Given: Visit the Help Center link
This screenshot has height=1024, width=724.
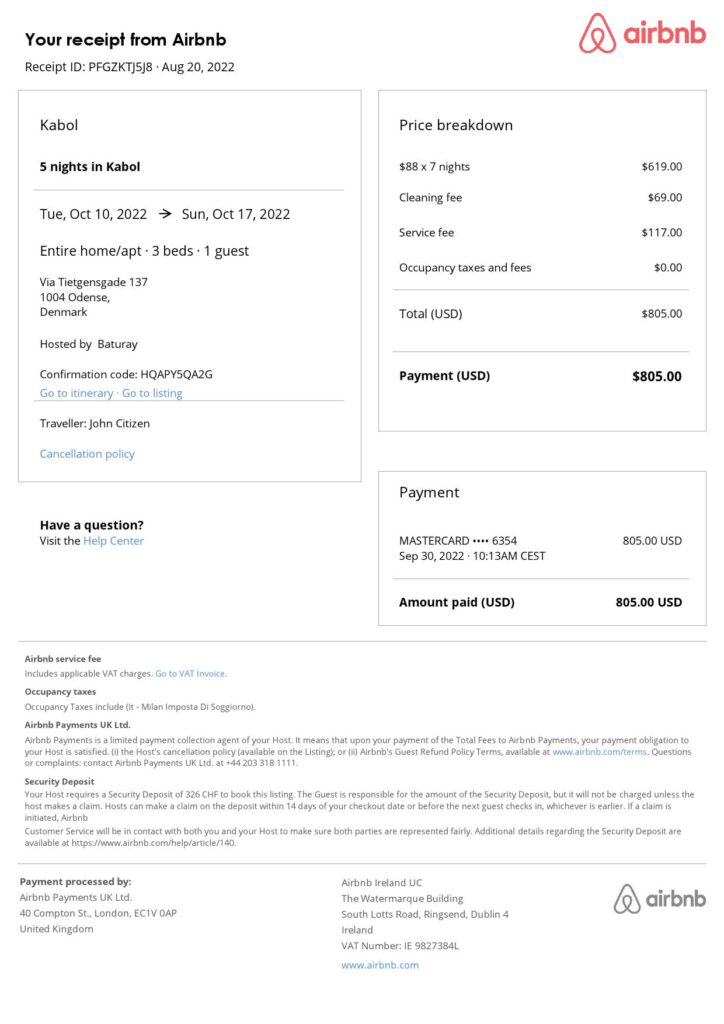Looking at the screenshot, I should (113, 541).
